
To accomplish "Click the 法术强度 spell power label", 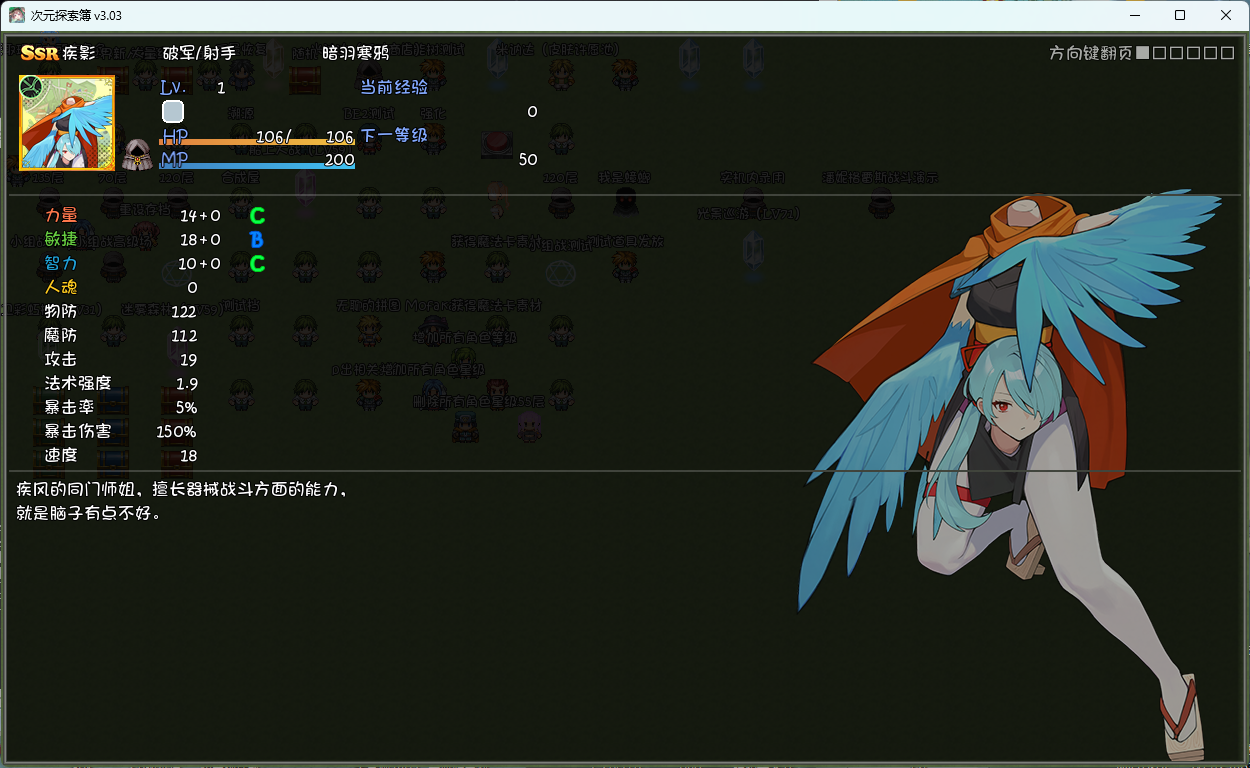I will 78,383.
